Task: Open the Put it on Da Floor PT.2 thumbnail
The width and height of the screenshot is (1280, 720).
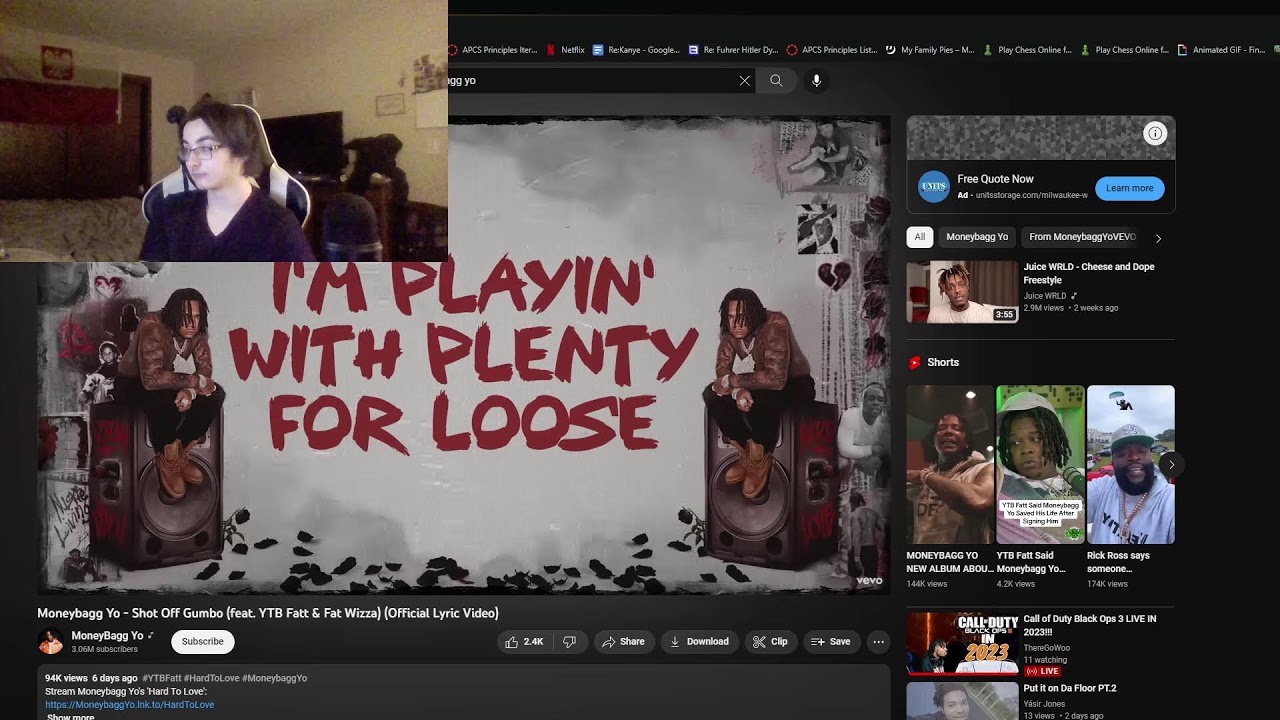Action: 962,701
